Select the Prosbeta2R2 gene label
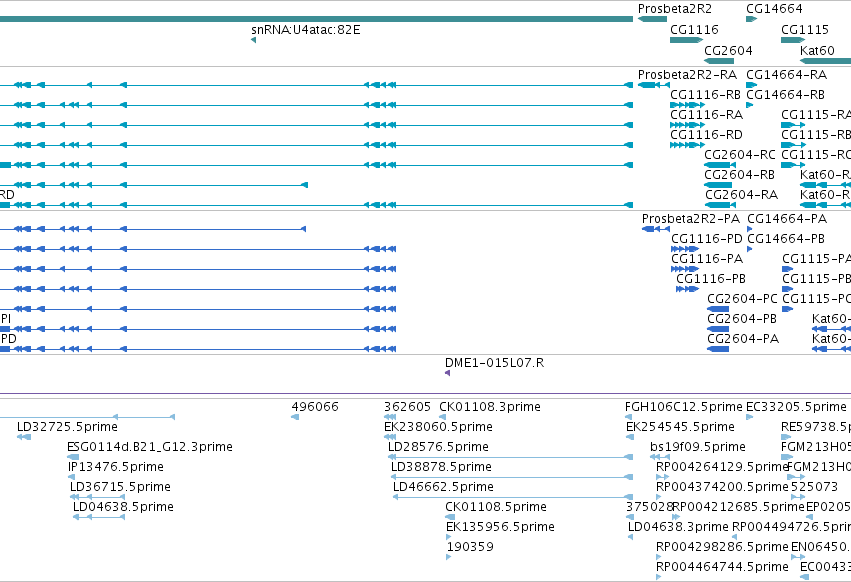851x582 pixels. pyautogui.click(x=675, y=9)
